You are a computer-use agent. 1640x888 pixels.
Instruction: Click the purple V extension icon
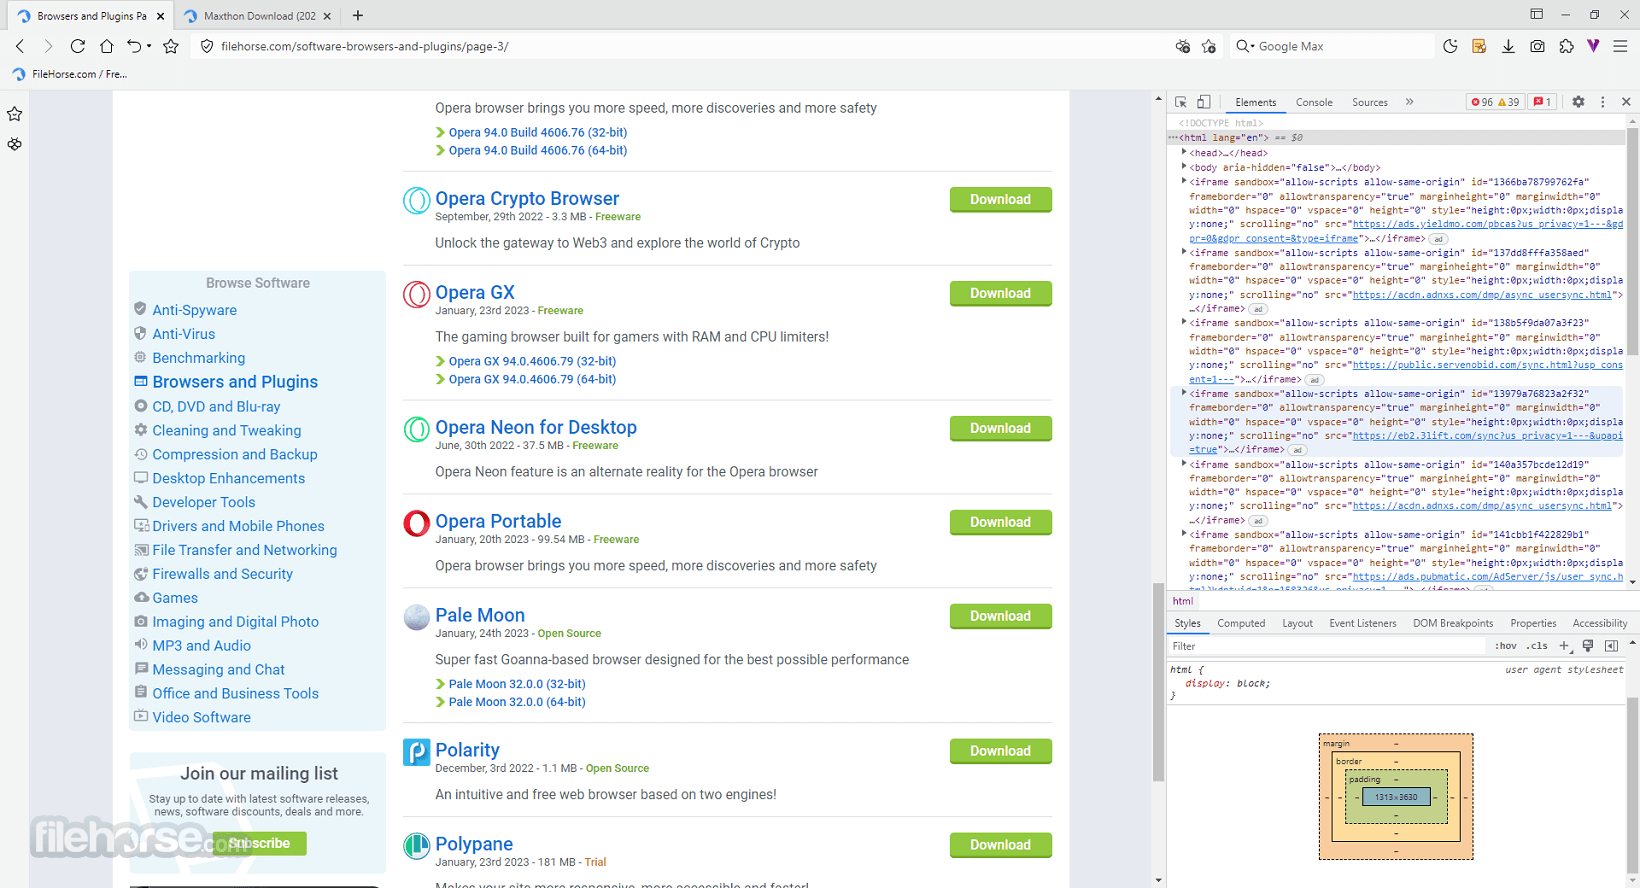(x=1593, y=46)
